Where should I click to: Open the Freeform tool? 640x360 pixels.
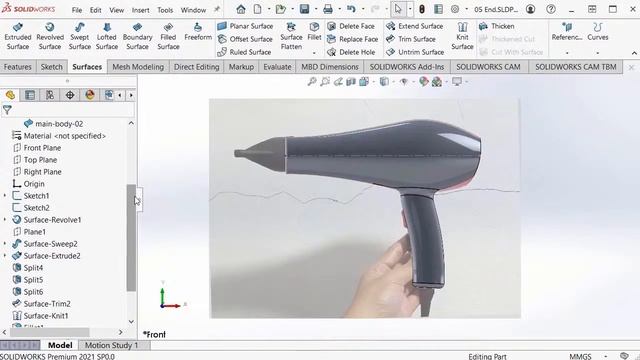(198, 32)
